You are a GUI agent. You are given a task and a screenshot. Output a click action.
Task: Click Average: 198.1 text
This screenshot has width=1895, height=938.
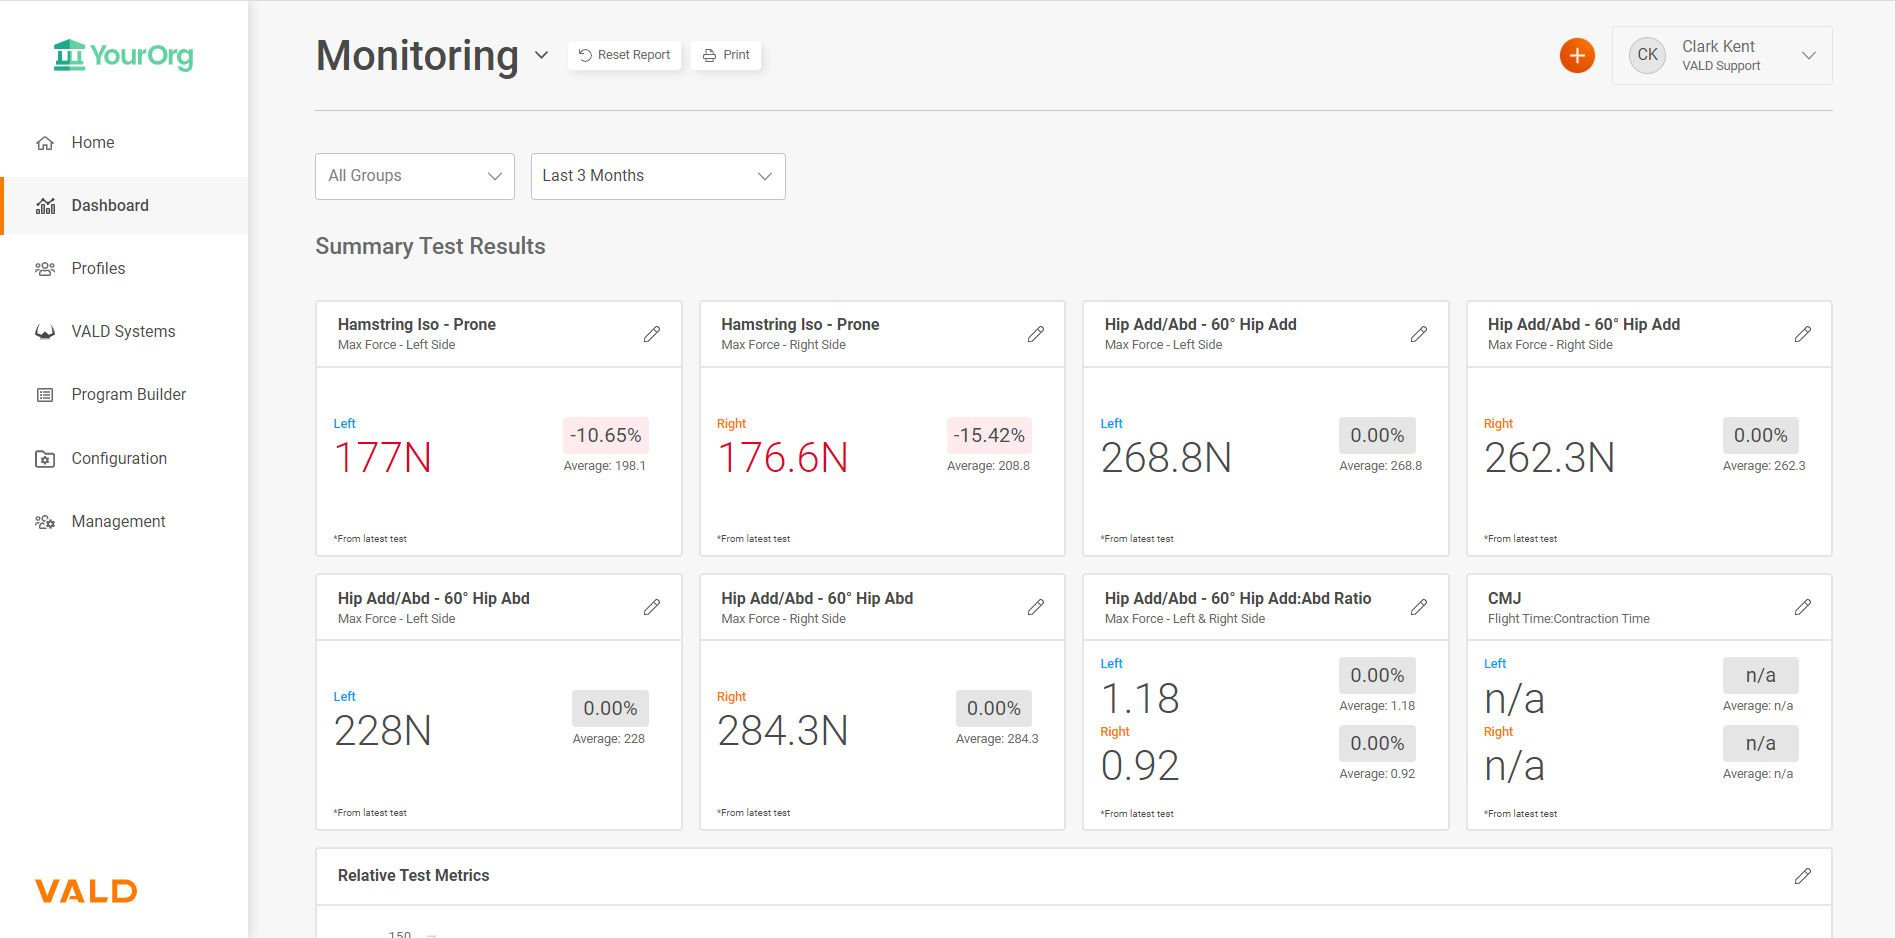(605, 466)
